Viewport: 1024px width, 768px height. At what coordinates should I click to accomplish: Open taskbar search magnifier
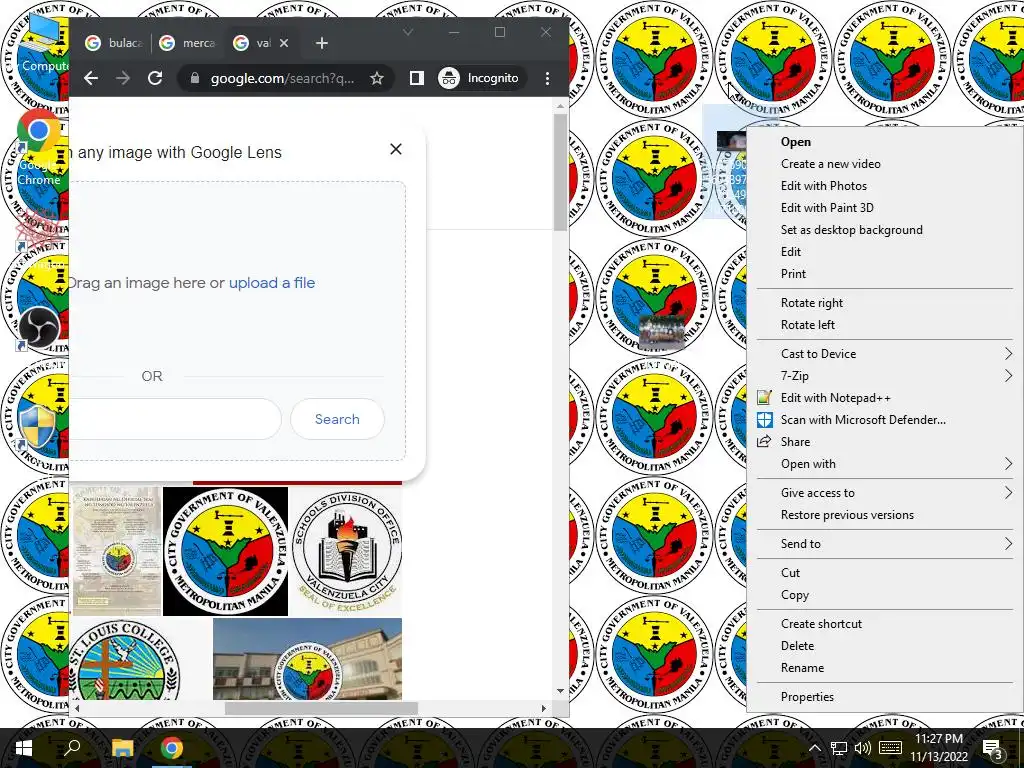pyautogui.click(x=72, y=748)
